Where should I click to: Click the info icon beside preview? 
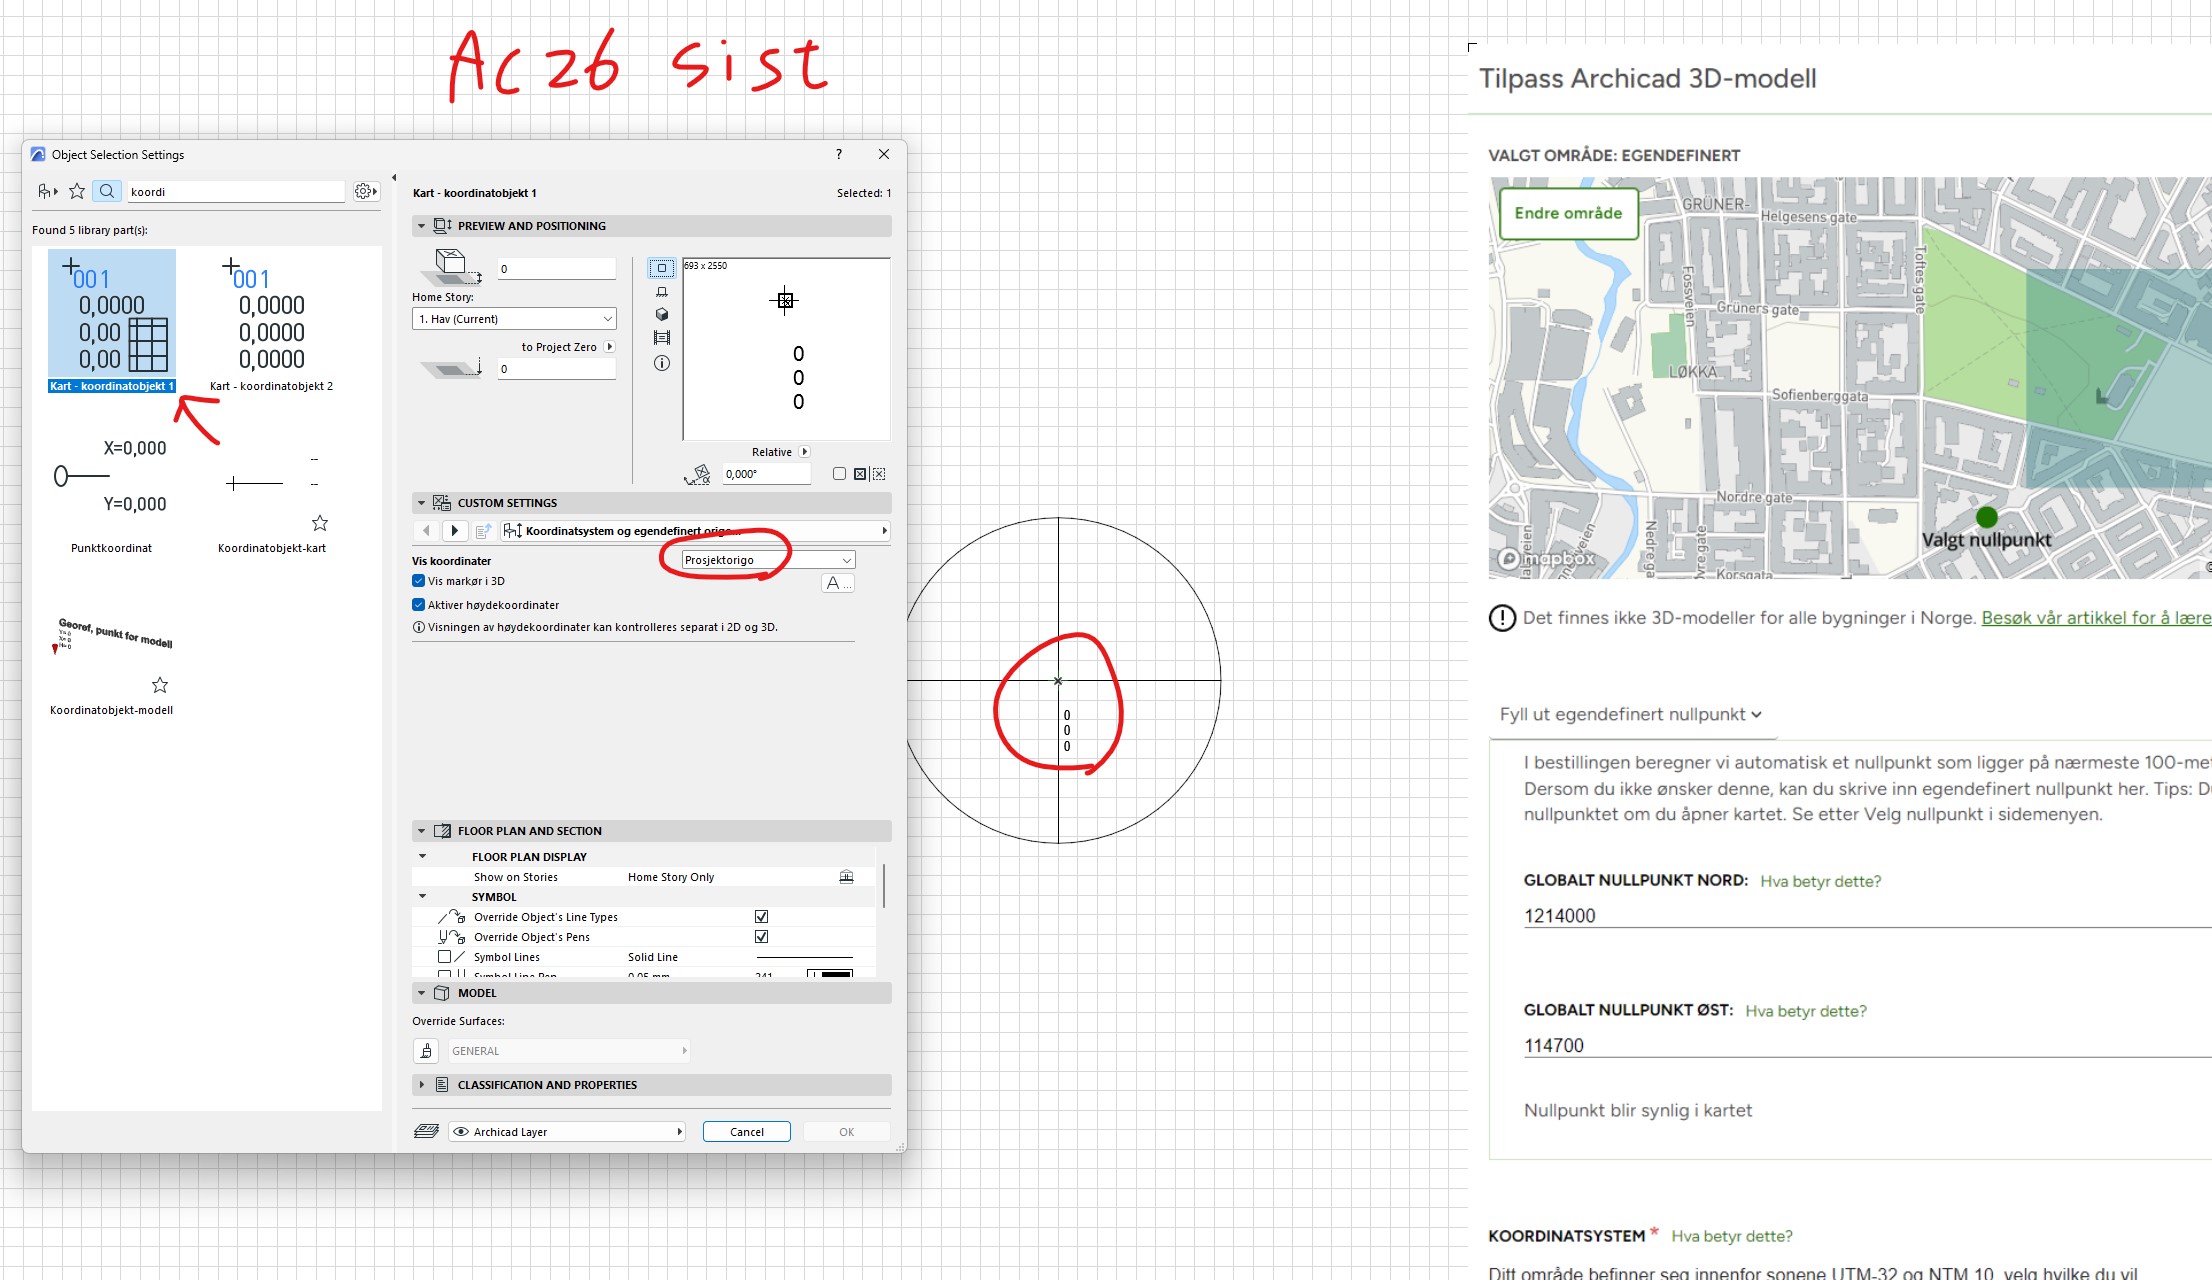coord(661,363)
